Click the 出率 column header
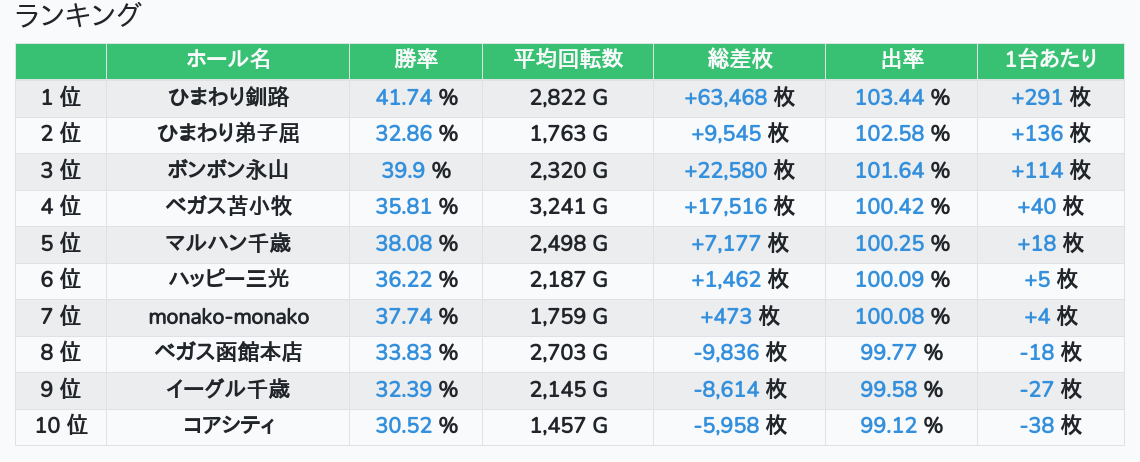The image size is (1140, 462). coord(902,60)
